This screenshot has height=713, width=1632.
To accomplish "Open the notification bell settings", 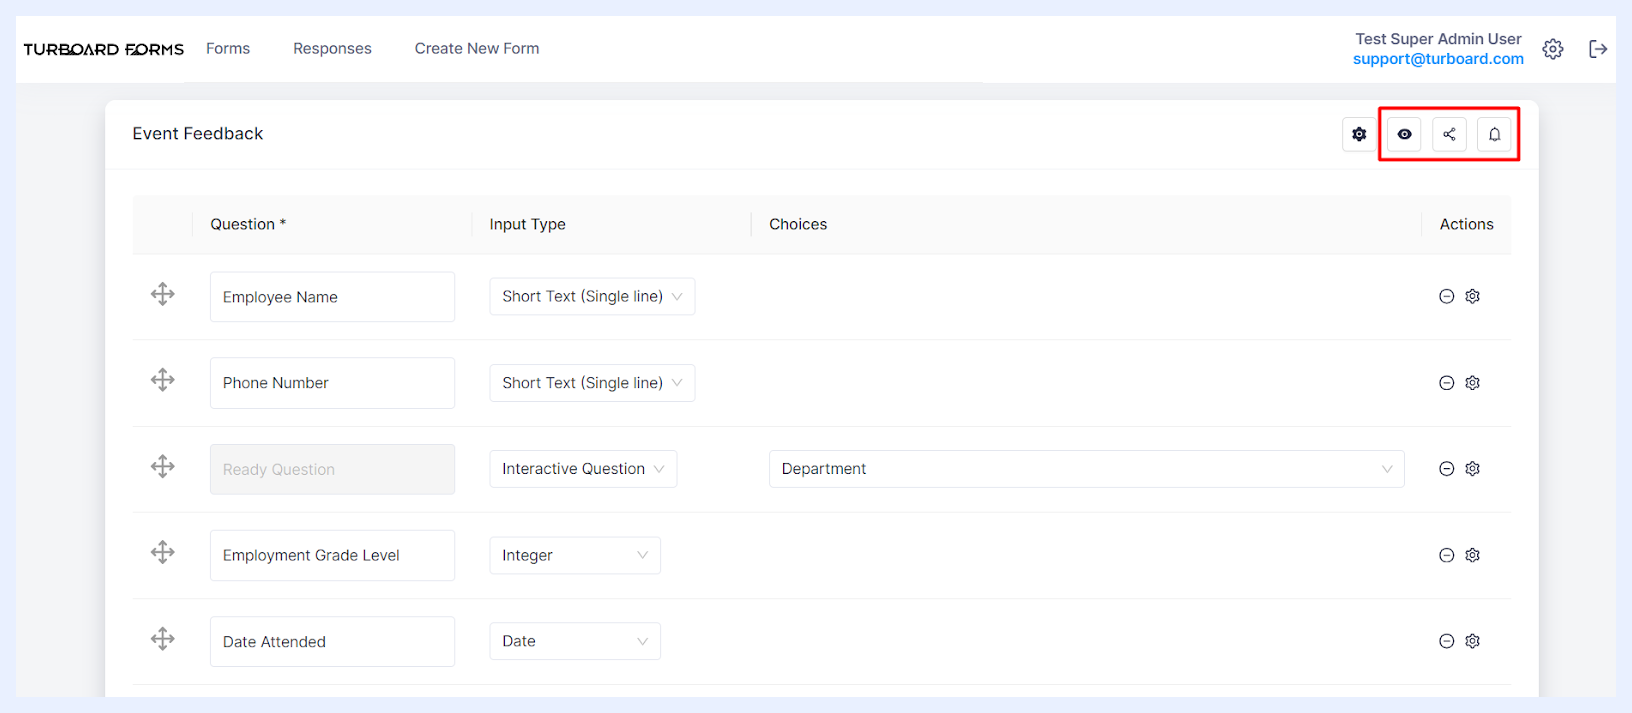I will [1494, 134].
